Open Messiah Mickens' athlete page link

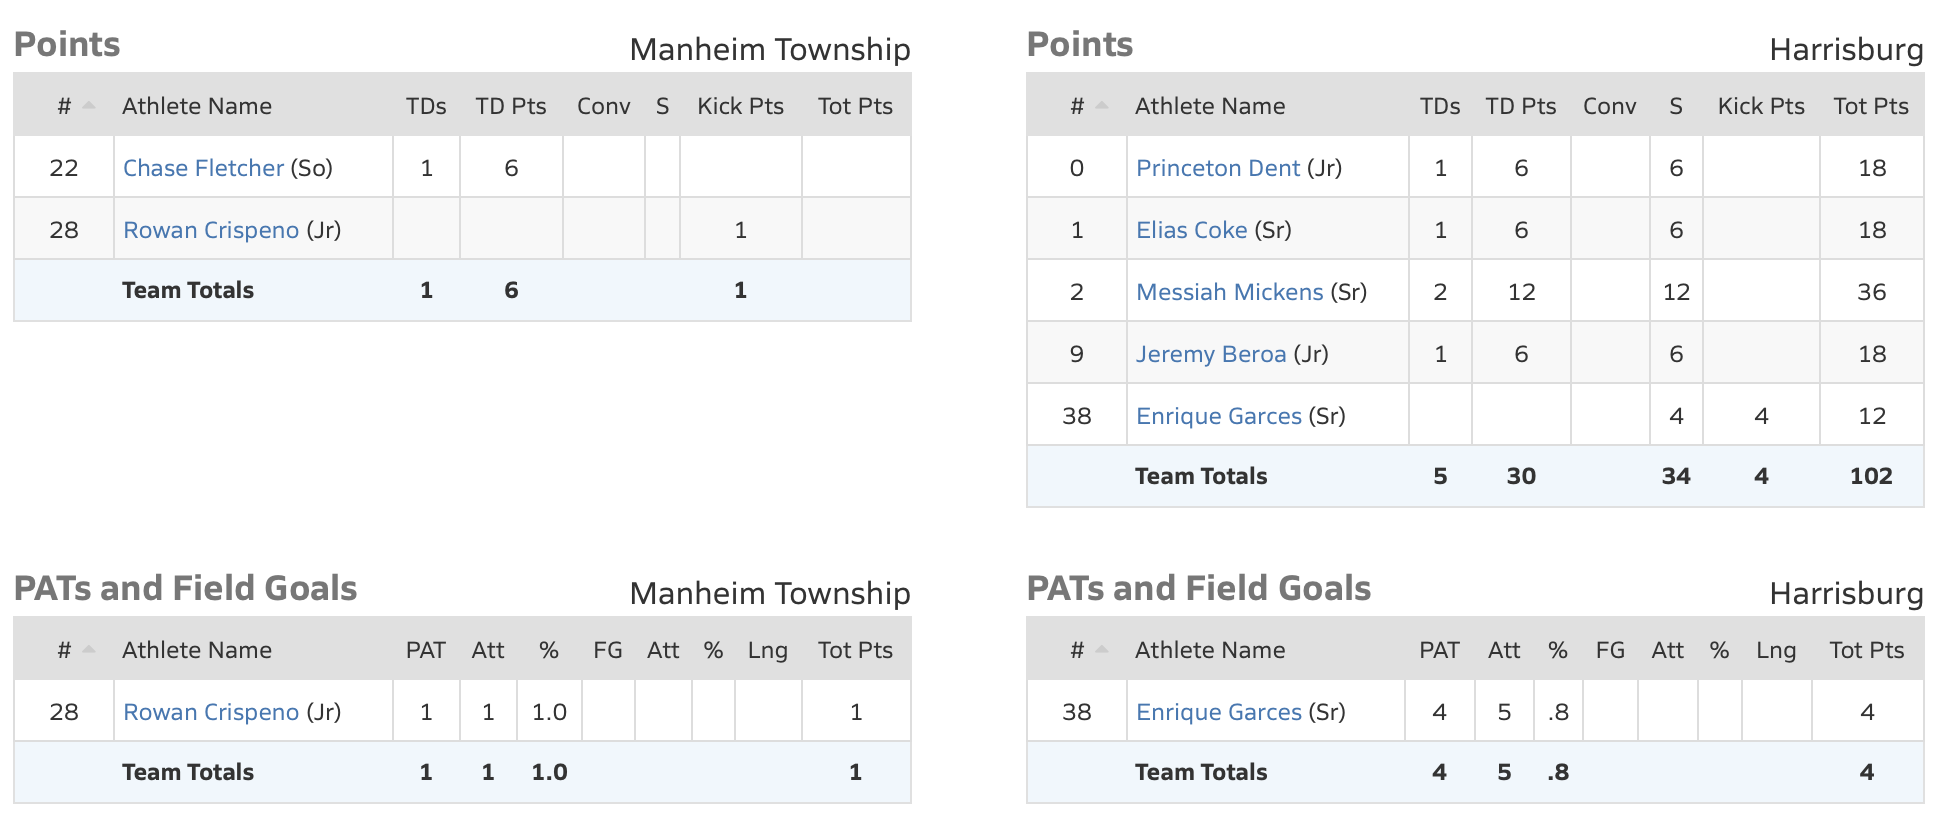[1229, 292]
